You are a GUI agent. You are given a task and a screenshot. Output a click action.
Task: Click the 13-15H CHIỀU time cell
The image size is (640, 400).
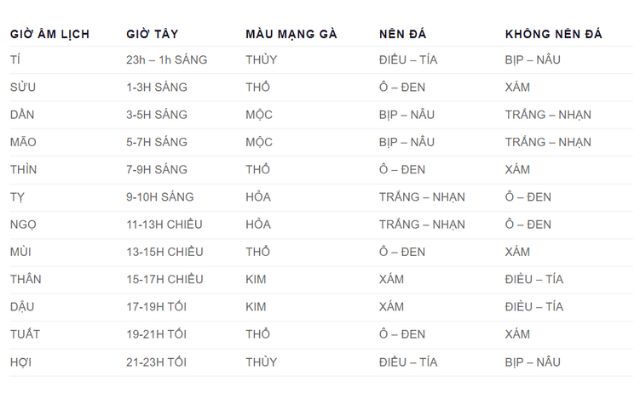(x=164, y=252)
